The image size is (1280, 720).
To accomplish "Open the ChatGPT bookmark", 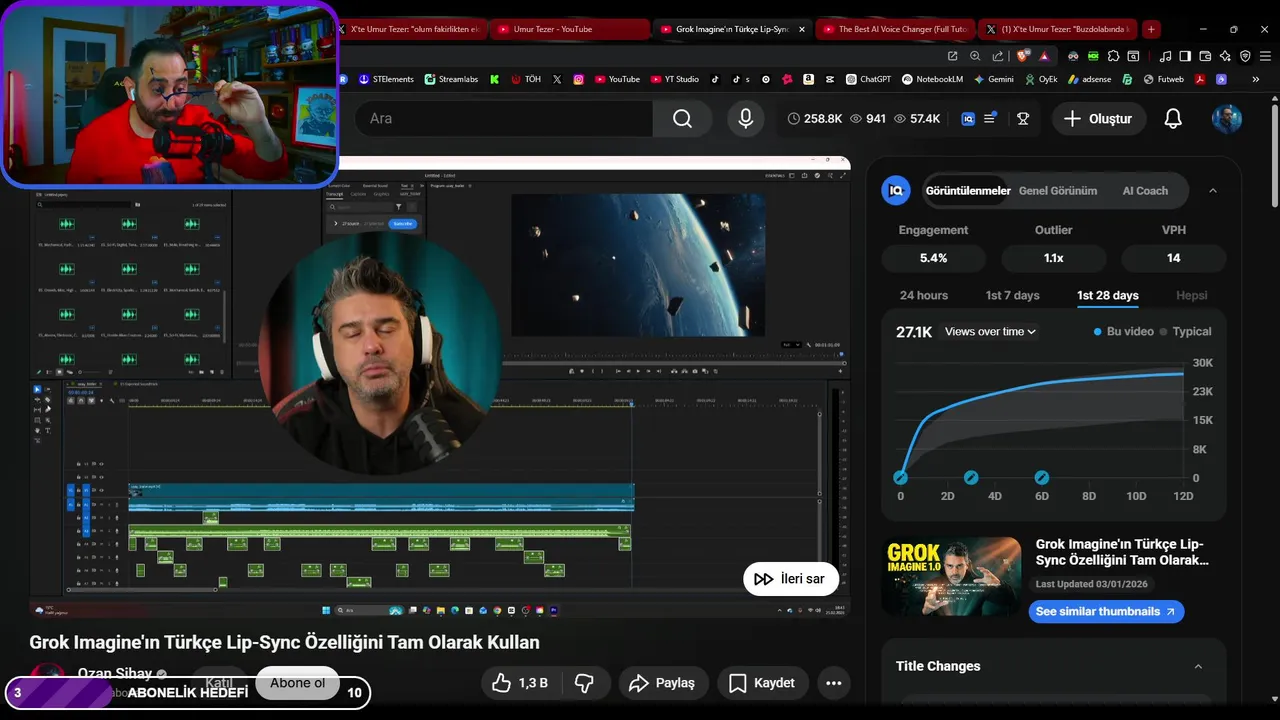I will [x=868, y=79].
